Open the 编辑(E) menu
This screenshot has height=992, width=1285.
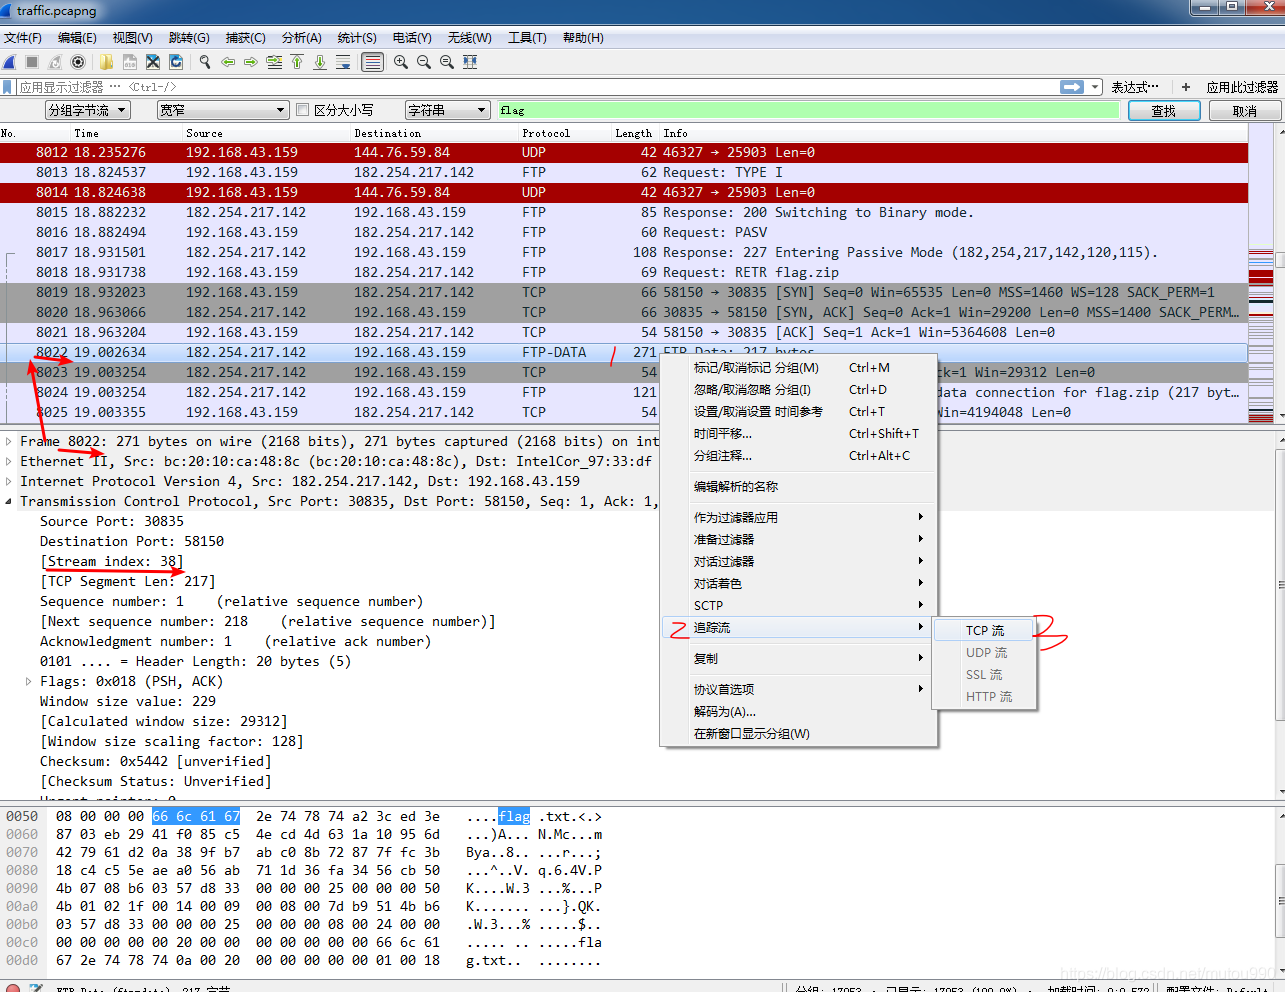point(77,38)
